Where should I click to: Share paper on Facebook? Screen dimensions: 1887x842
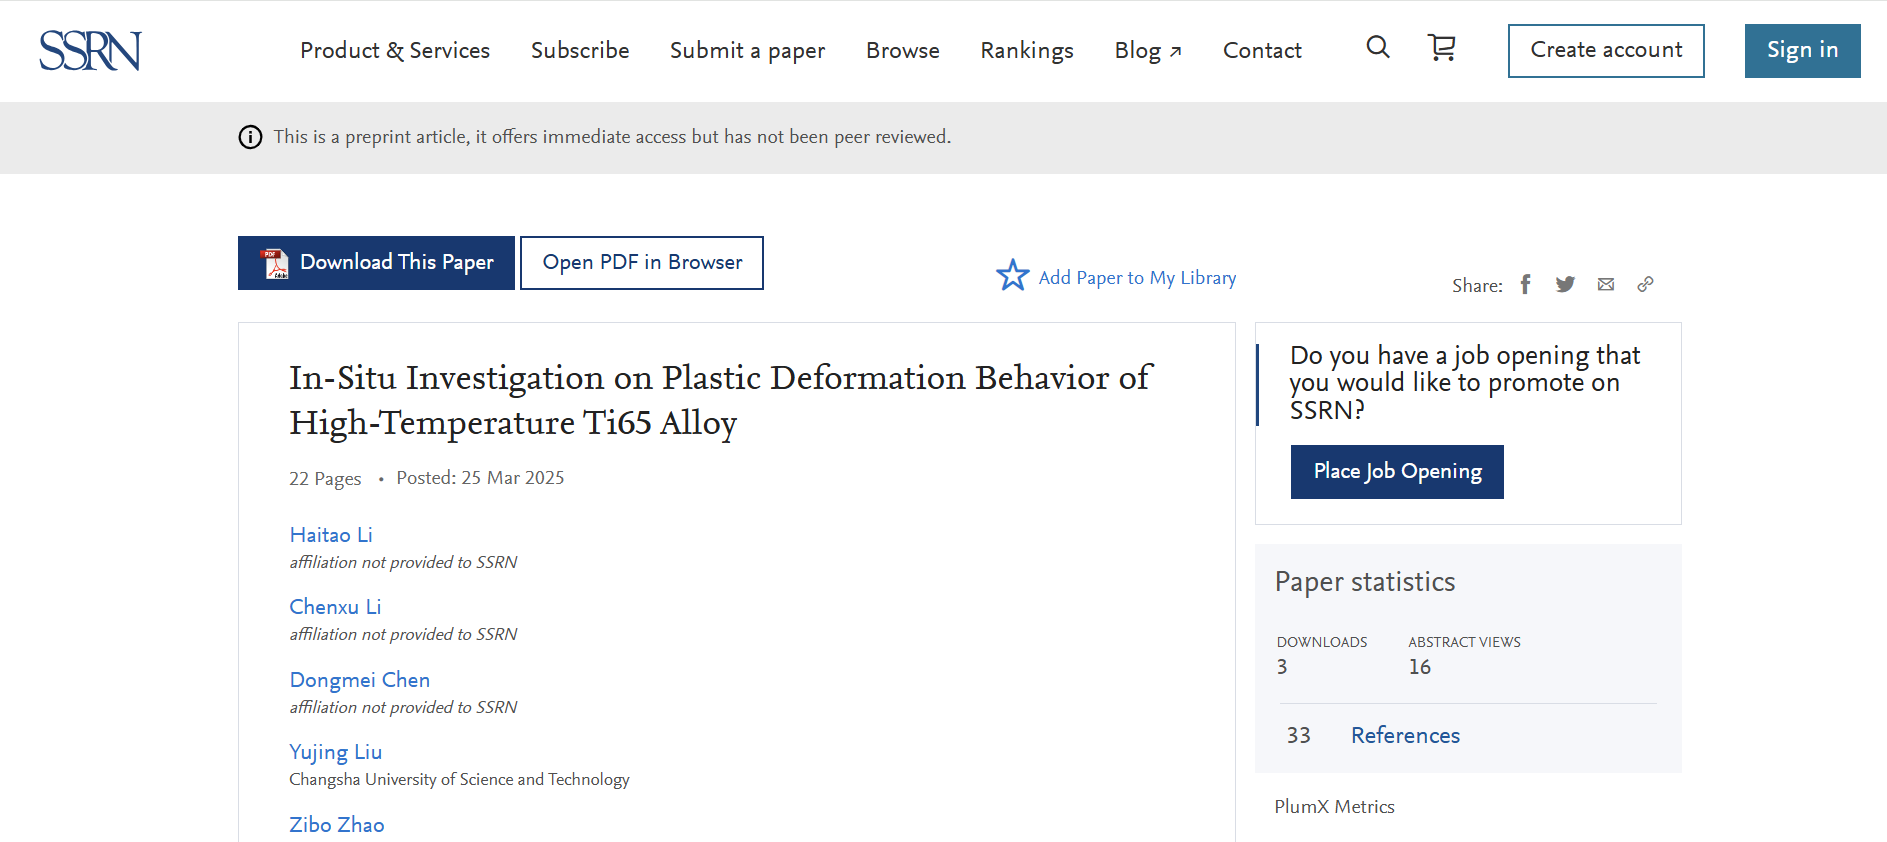point(1525,285)
